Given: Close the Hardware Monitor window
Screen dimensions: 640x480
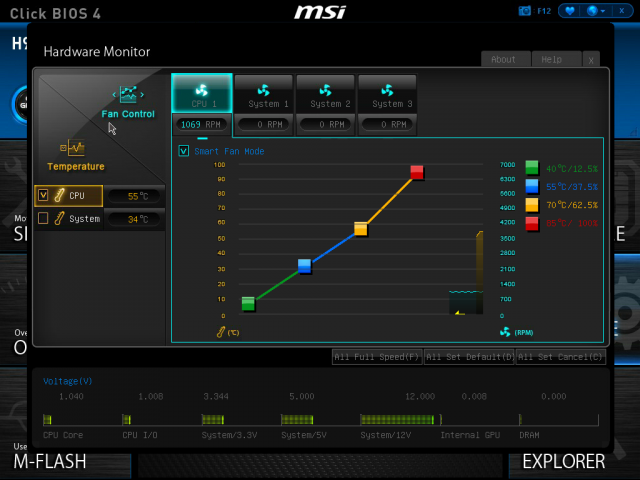Looking at the screenshot, I should [591, 60].
